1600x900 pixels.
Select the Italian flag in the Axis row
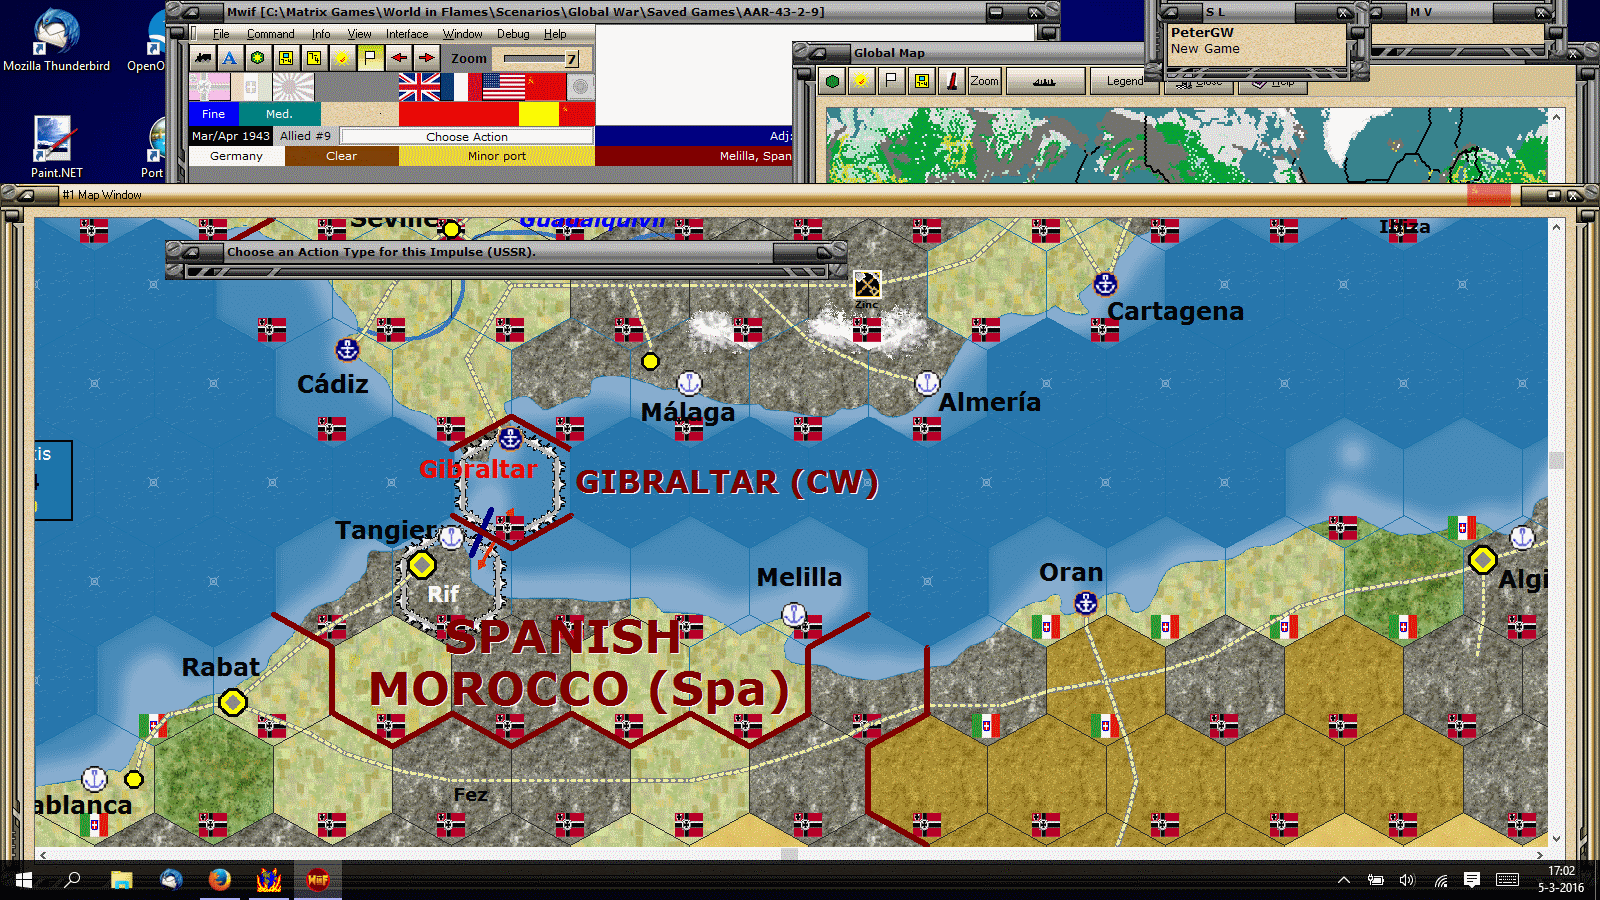pyautogui.click(x=251, y=87)
